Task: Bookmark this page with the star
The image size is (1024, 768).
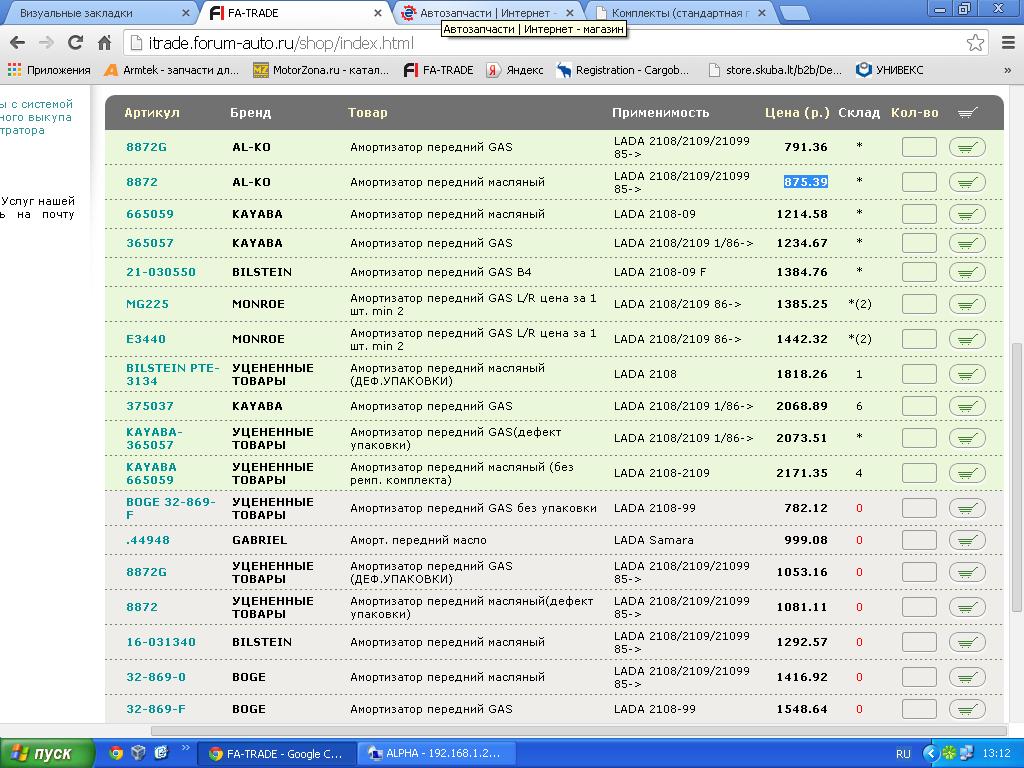Action: click(975, 43)
